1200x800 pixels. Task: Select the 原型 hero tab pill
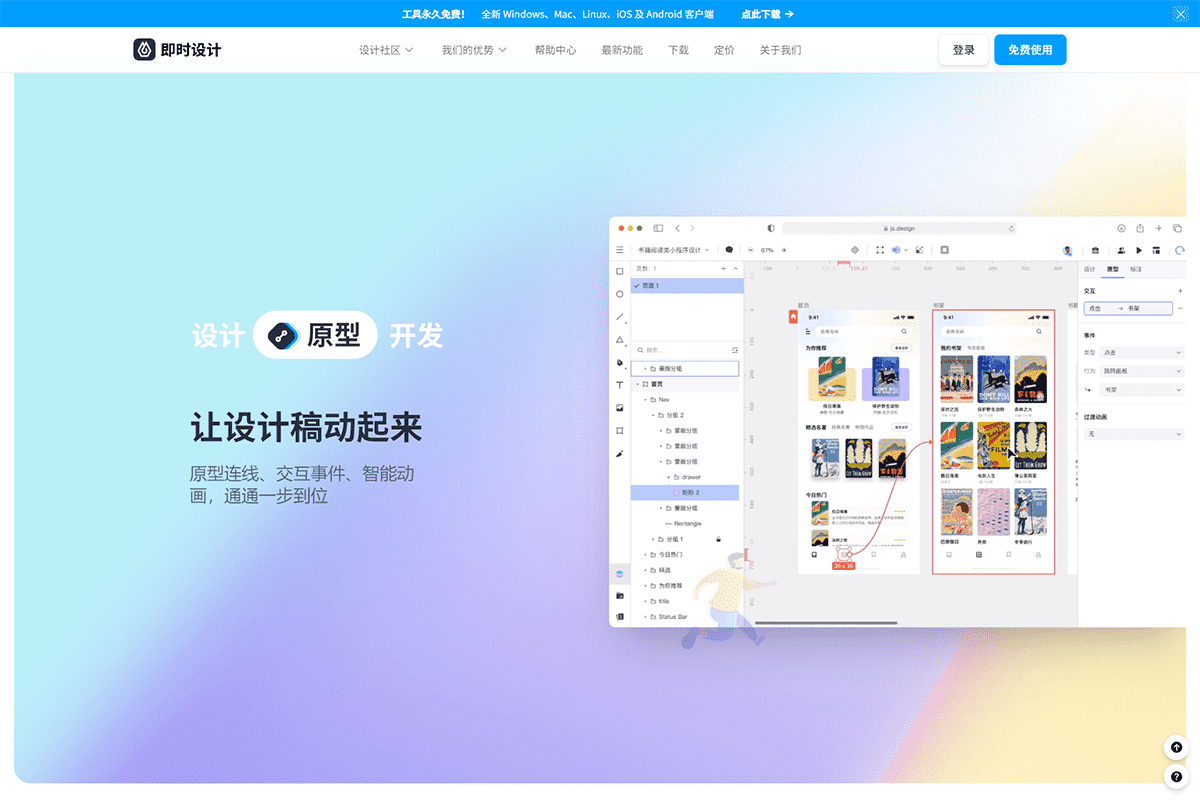click(315, 335)
